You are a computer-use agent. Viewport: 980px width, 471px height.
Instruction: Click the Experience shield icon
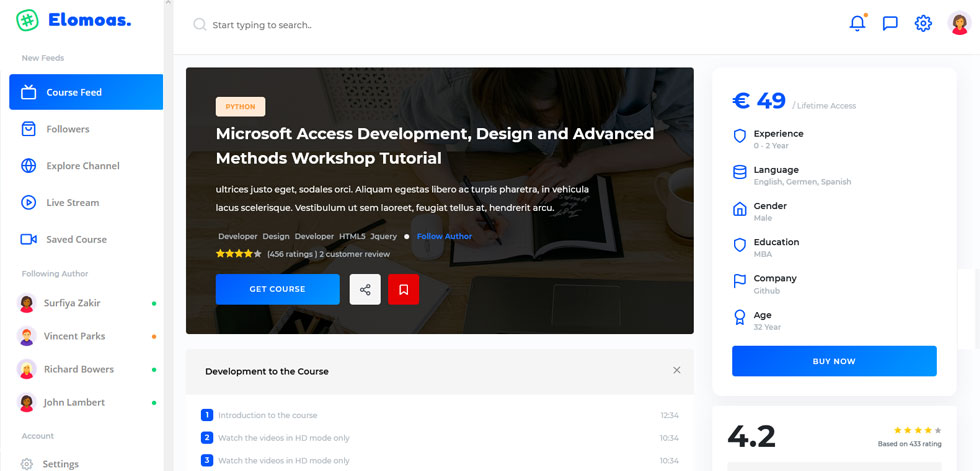click(739, 136)
